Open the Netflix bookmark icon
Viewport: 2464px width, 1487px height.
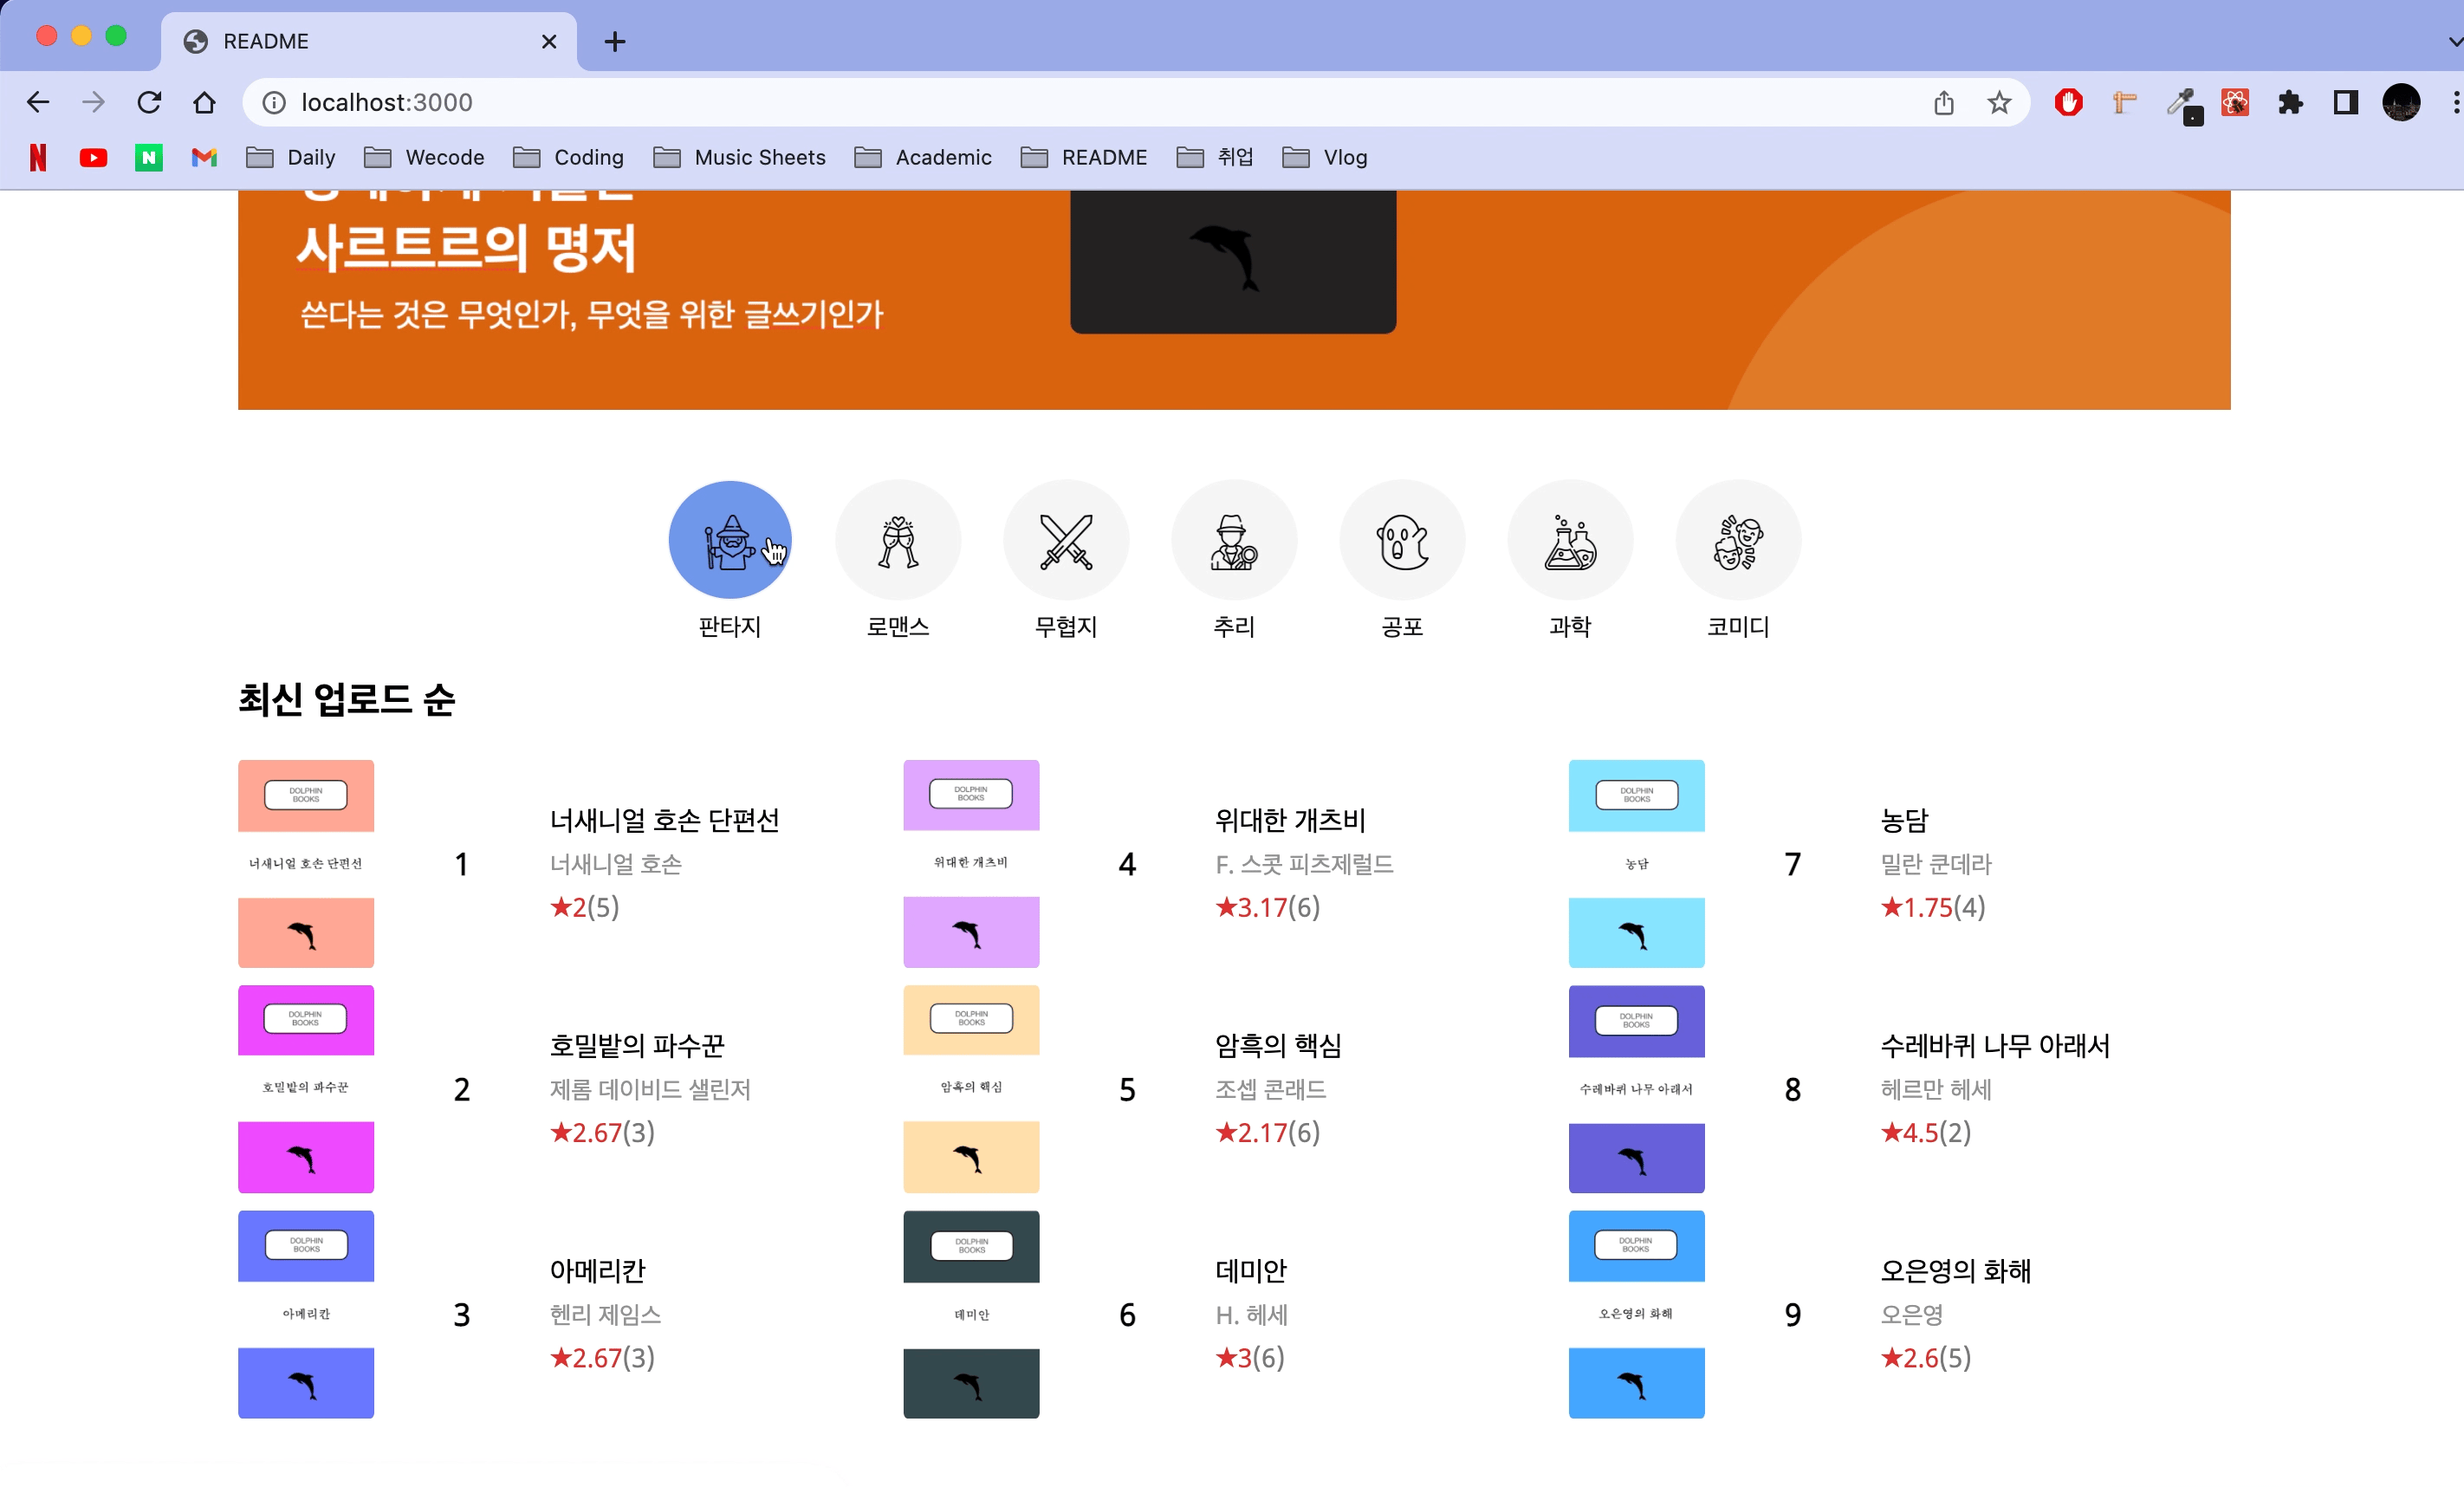click(x=38, y=157)
